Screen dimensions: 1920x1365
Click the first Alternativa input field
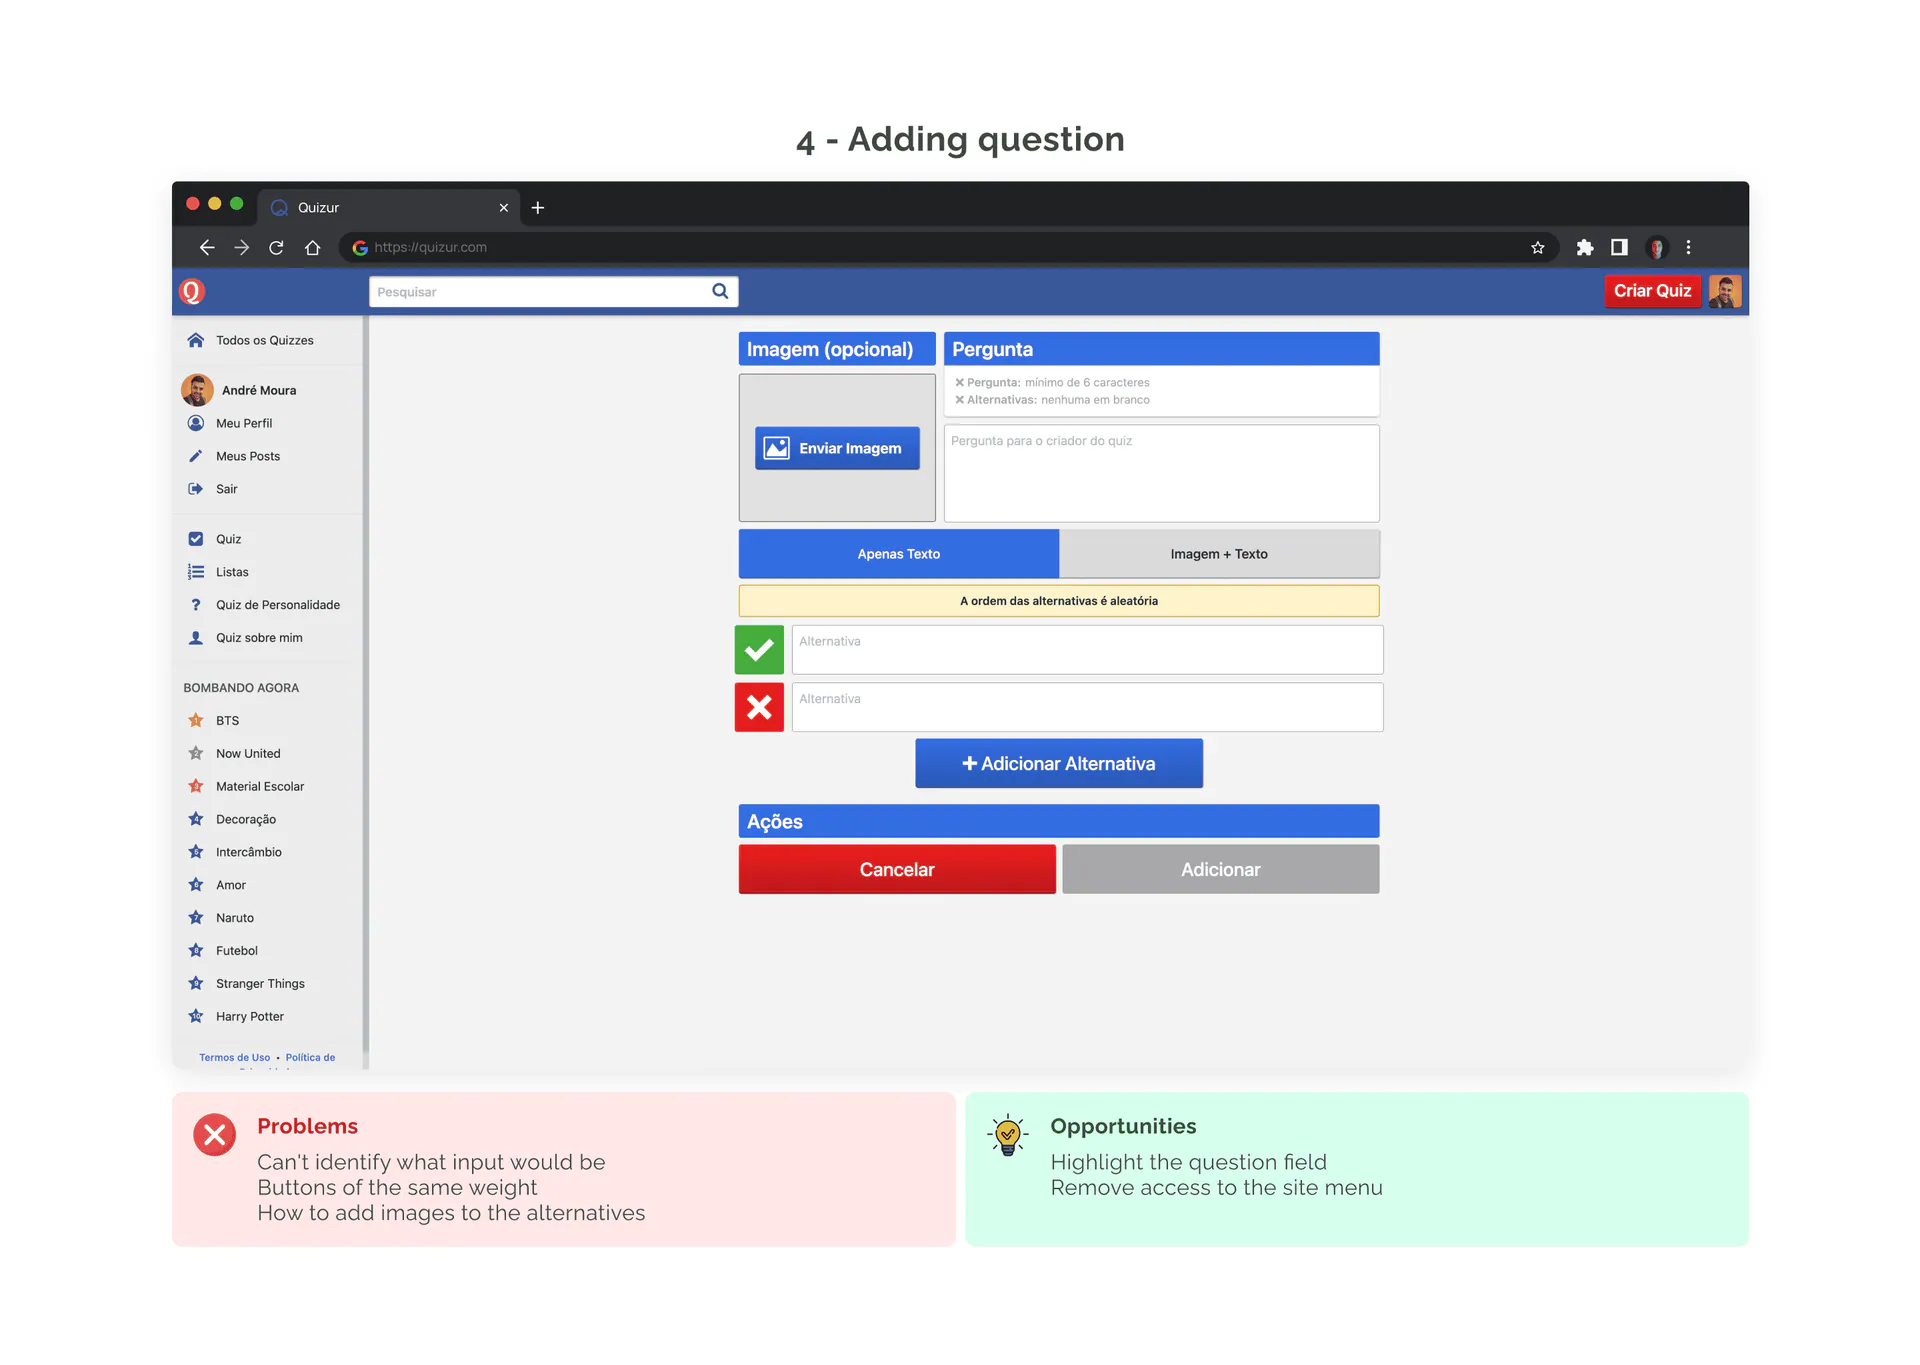(x=1087, y=650)
